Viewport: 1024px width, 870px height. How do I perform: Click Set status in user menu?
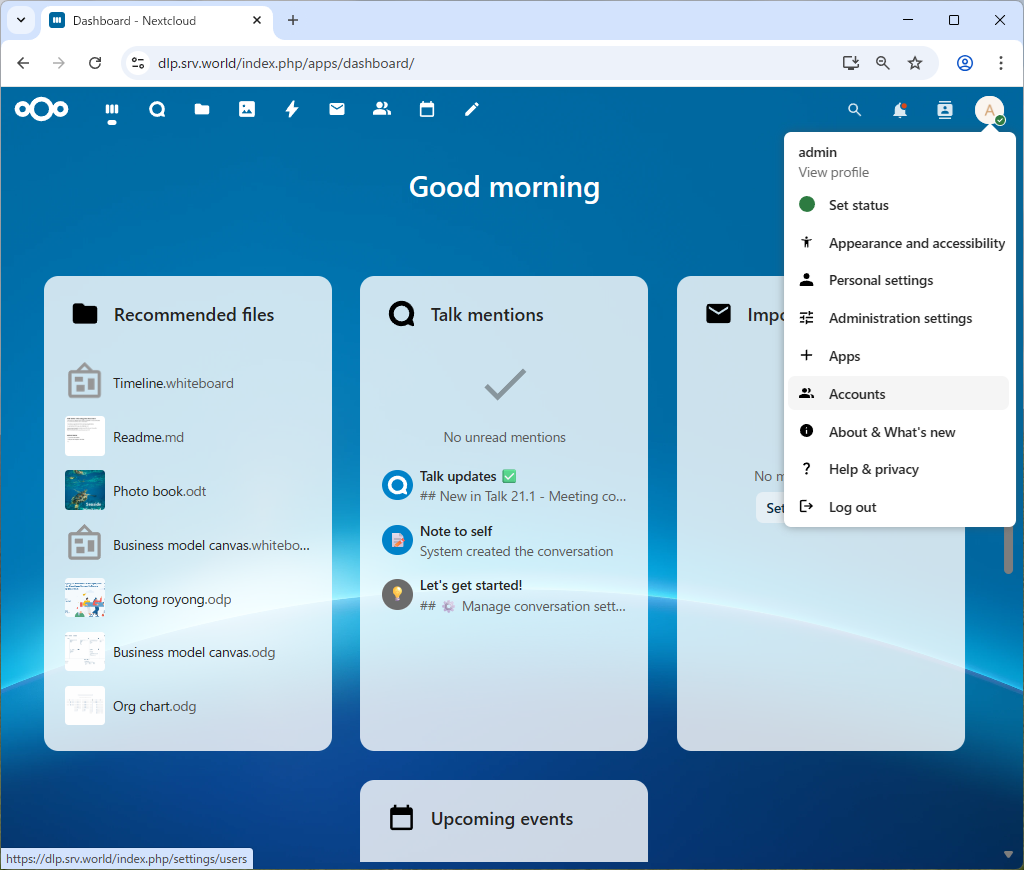coord(858,205)
